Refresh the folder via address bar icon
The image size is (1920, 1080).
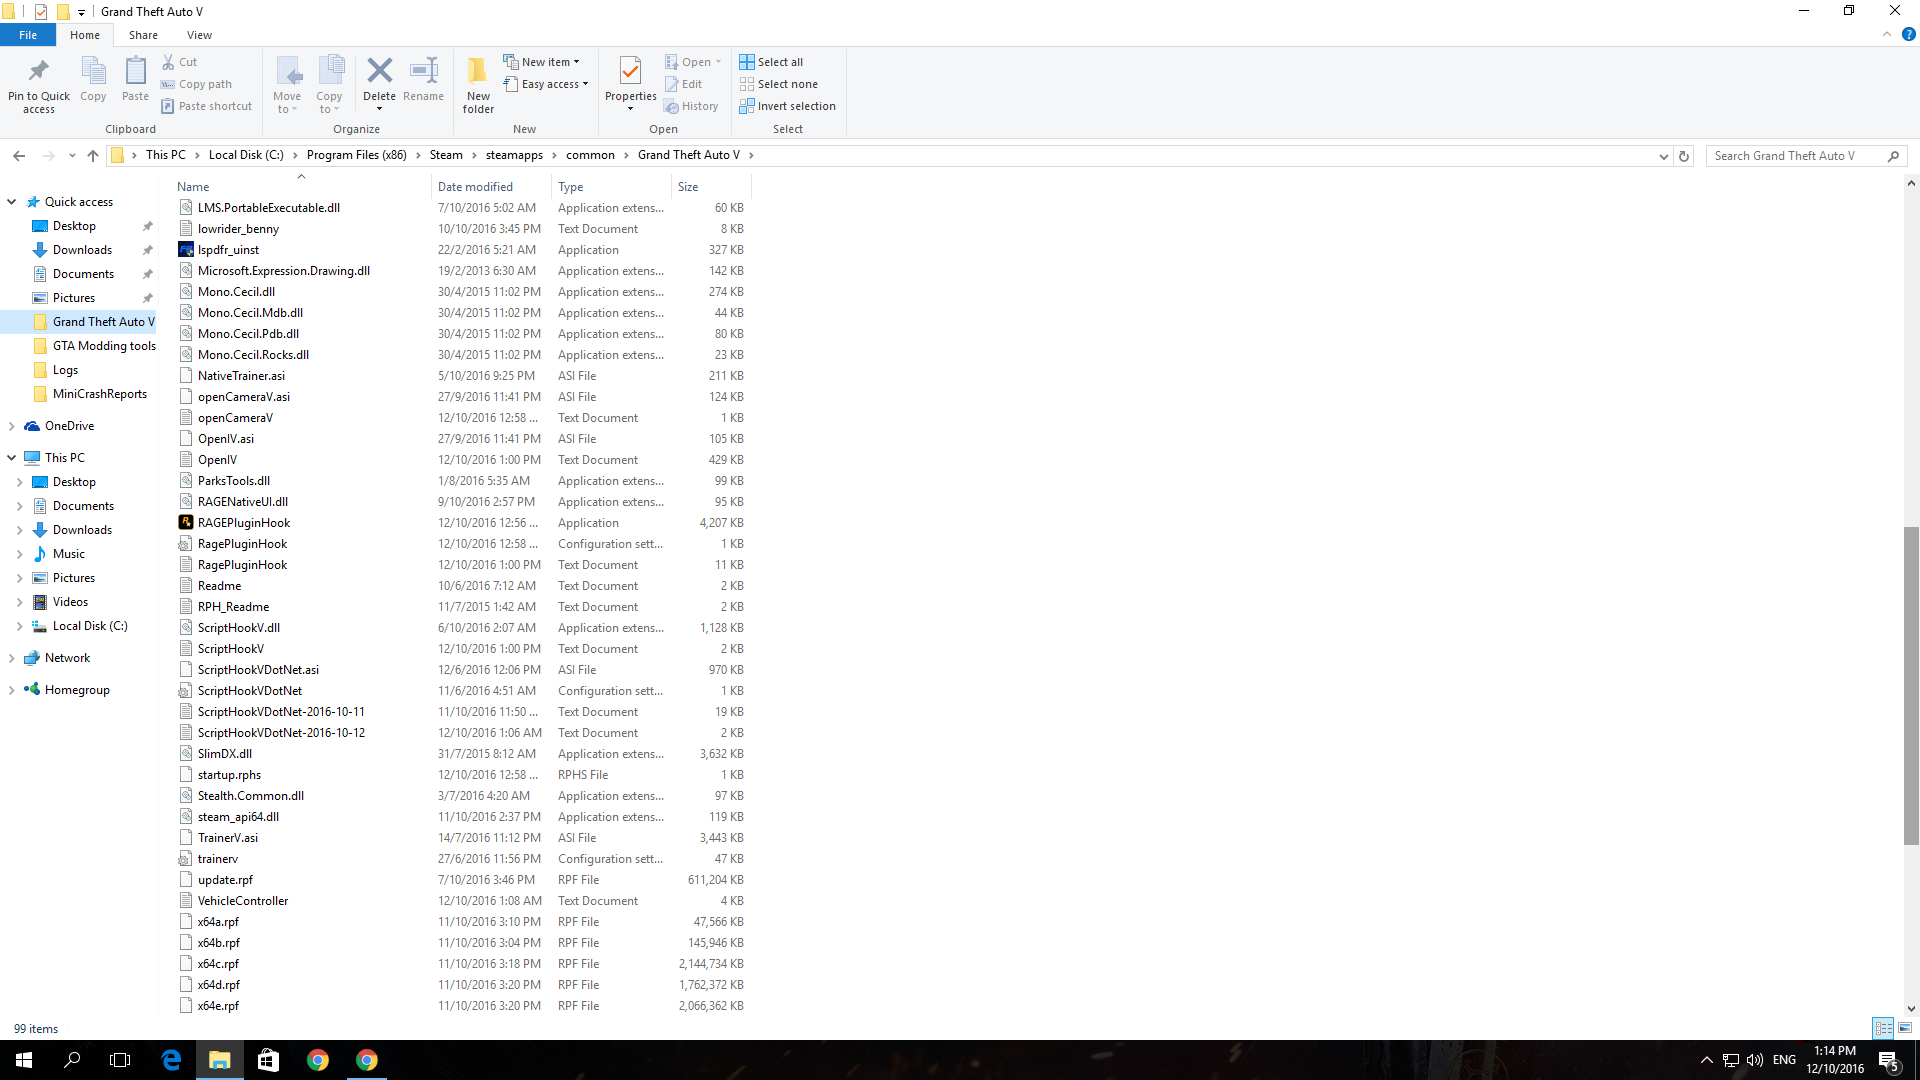click(1684, 156)
